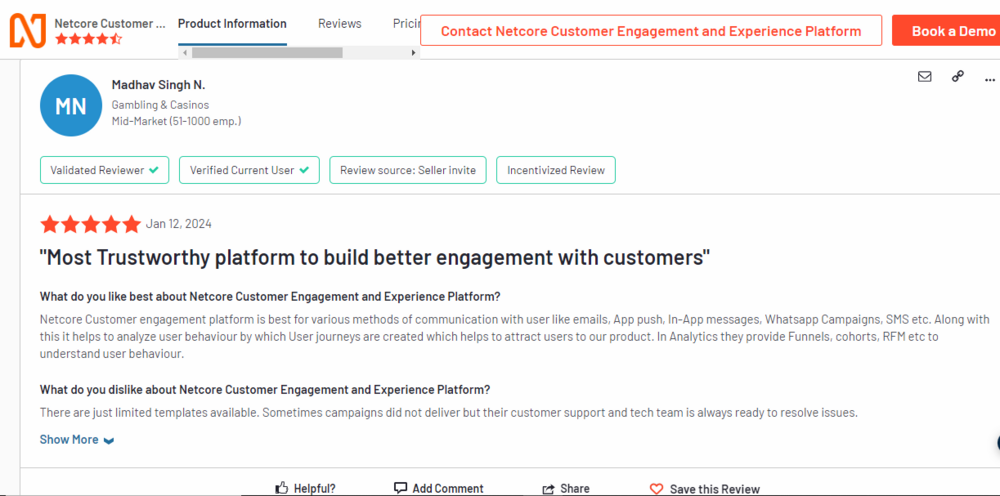Click the Share link text
Image resolution: width=1000 pixels, height=496 pixels.
(x=575, y=489)
